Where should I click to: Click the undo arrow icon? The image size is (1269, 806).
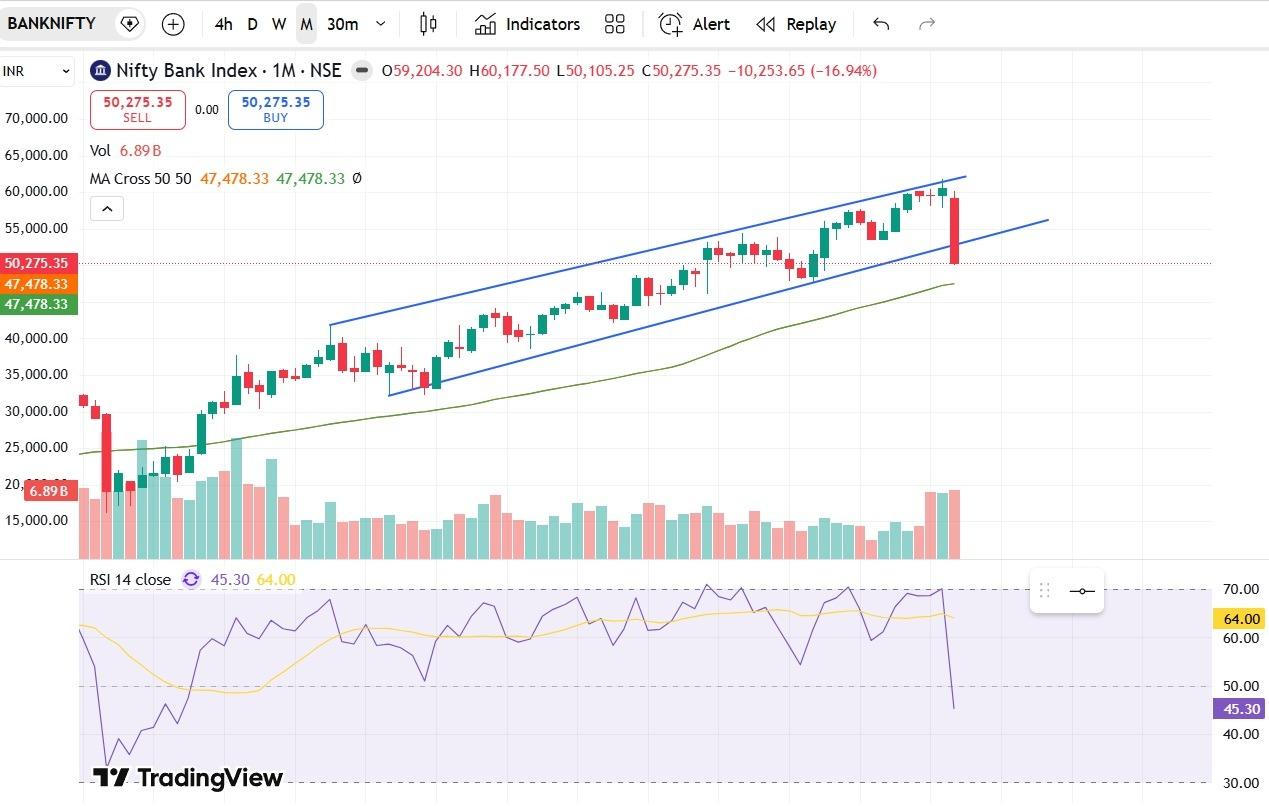(x=881, y=24)
